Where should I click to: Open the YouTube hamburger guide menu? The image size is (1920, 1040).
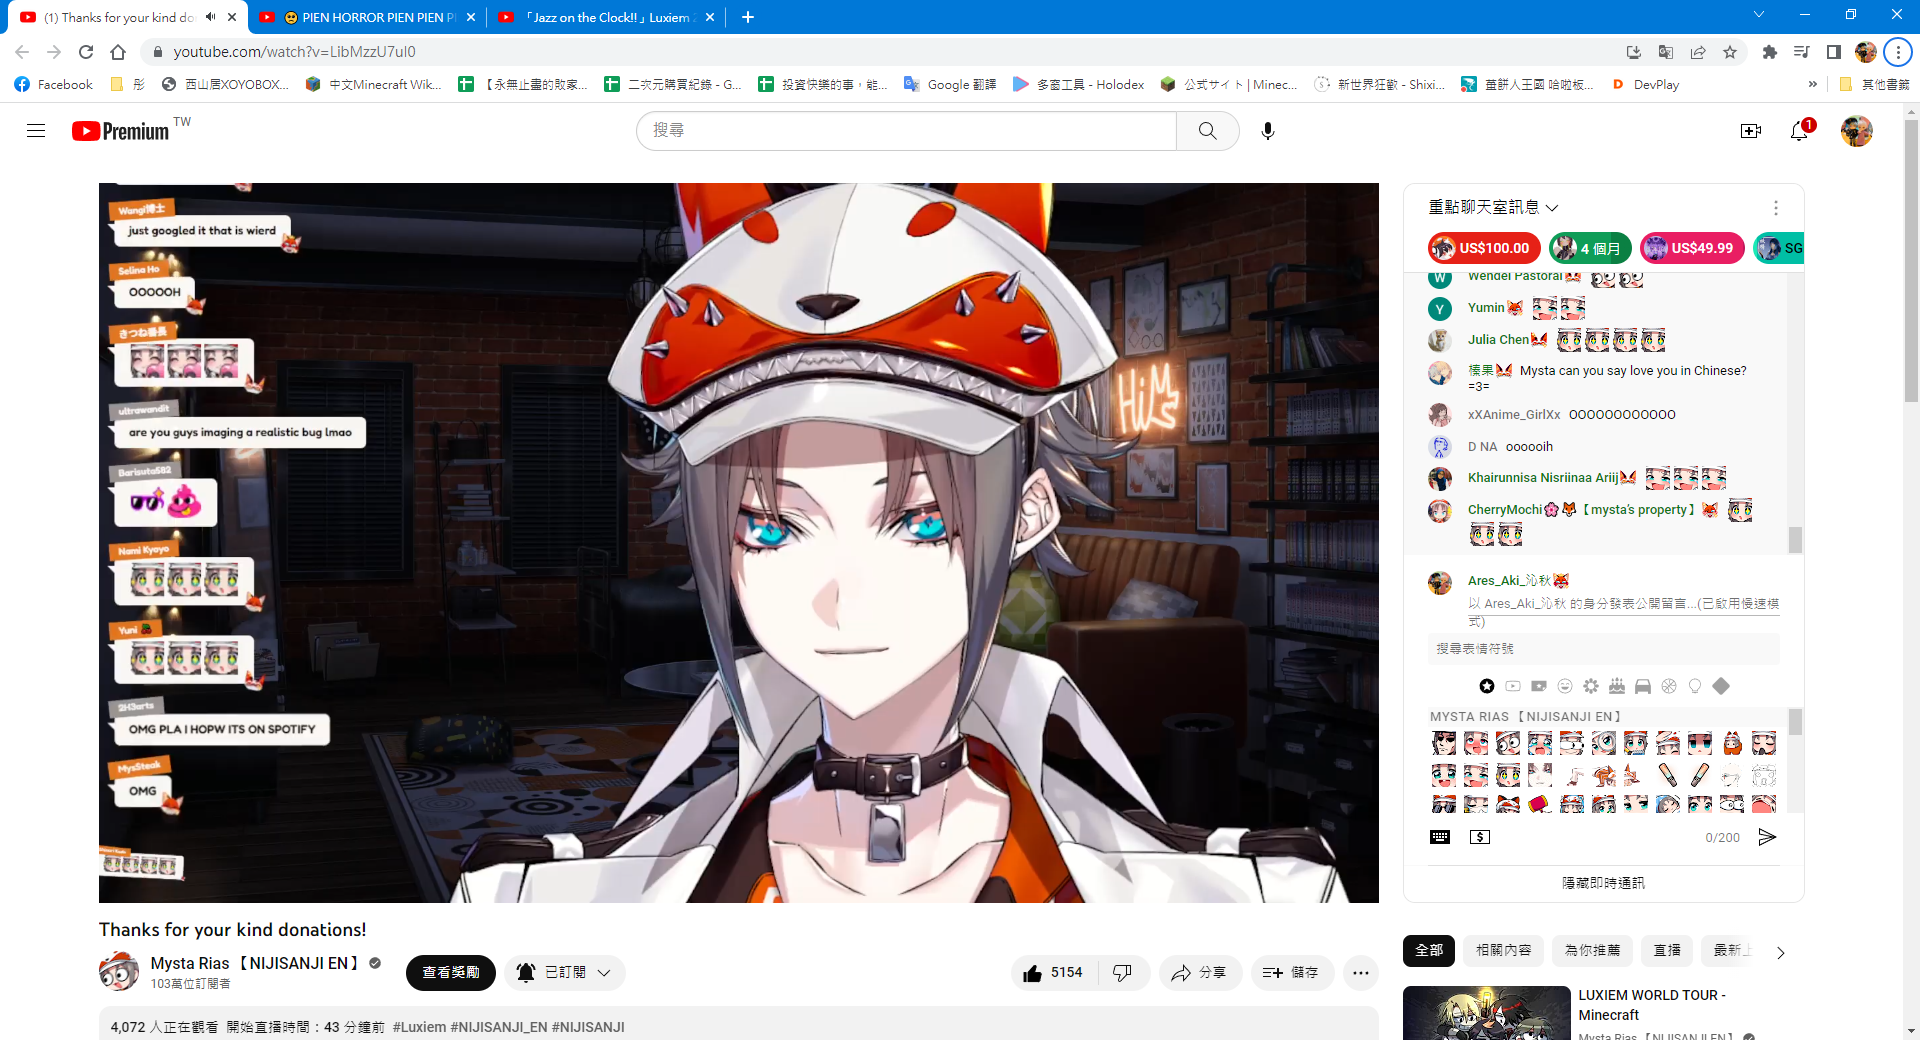pos(36,131)
